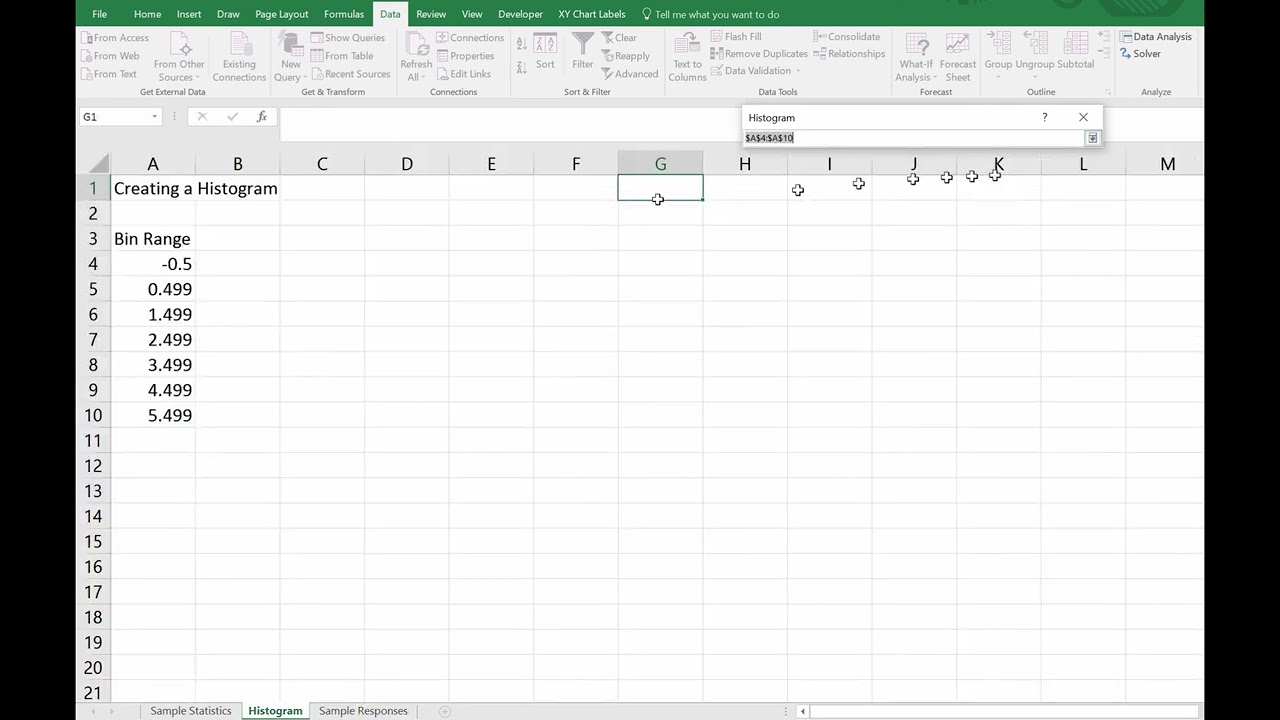Switch to the XY Chart Labels tab

tap(592, 14)
